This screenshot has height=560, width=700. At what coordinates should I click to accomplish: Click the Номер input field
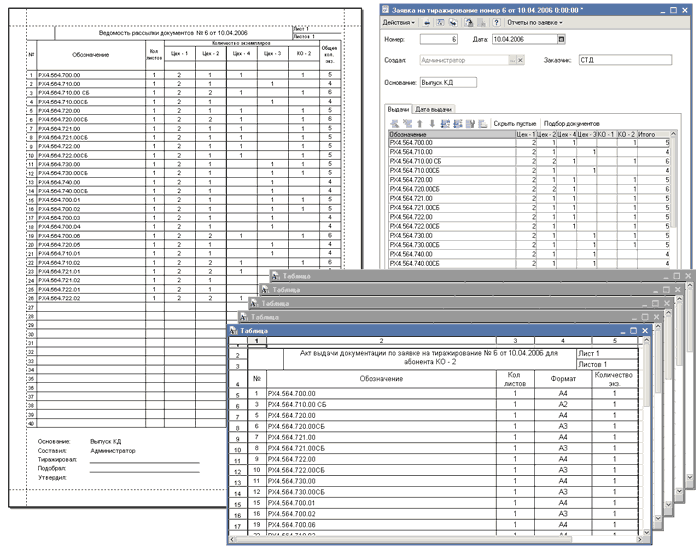[x=439, y=39]
